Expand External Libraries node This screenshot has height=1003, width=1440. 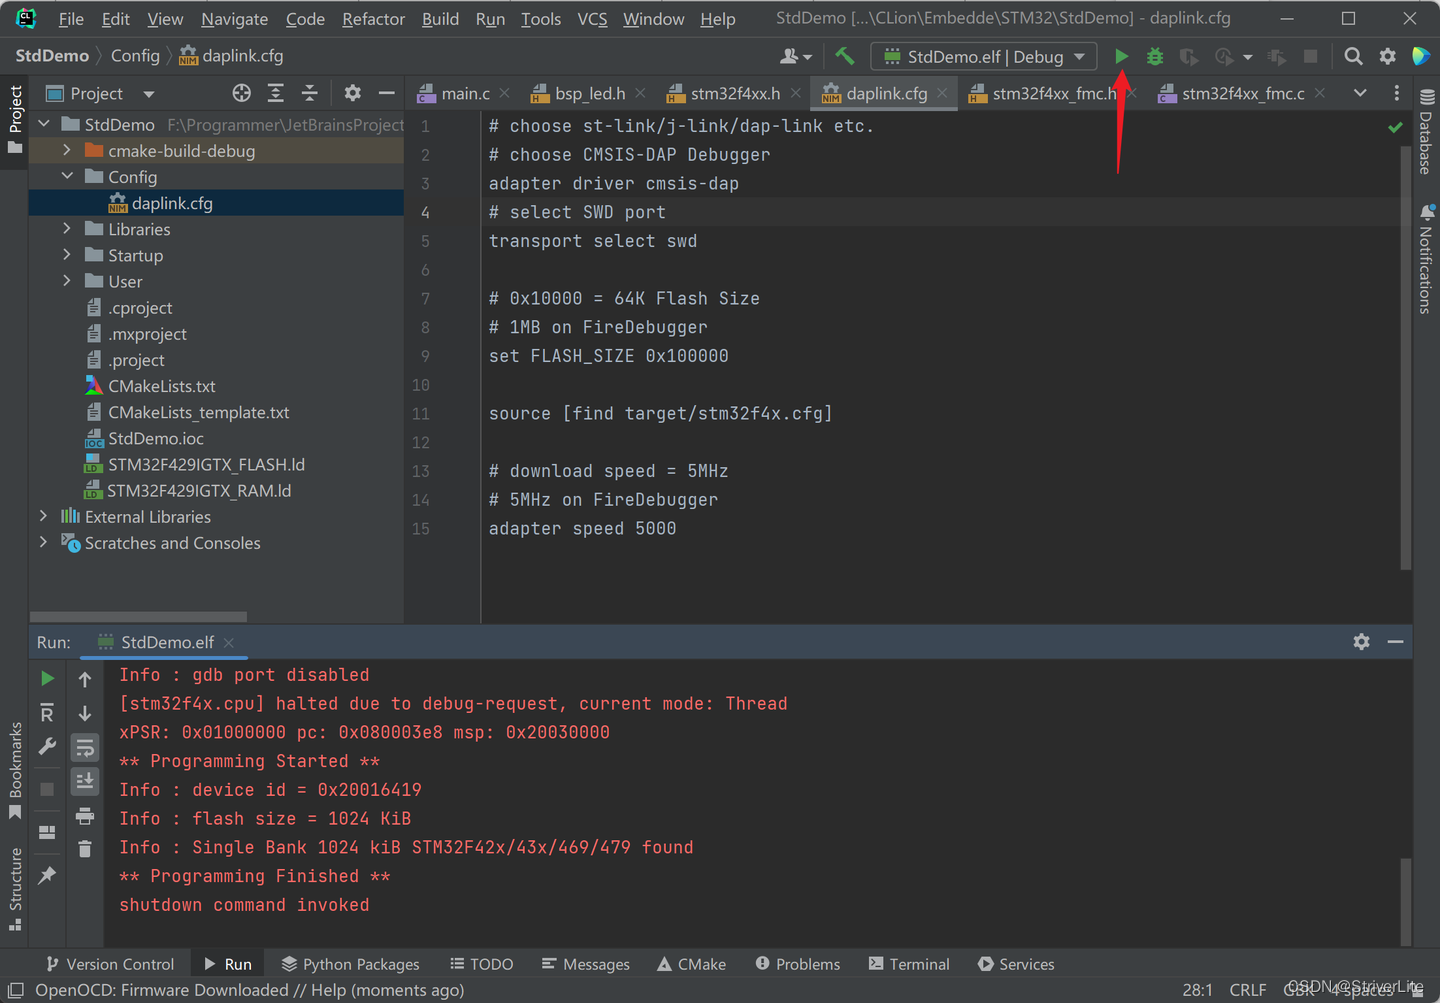click(x=44, y=516)
